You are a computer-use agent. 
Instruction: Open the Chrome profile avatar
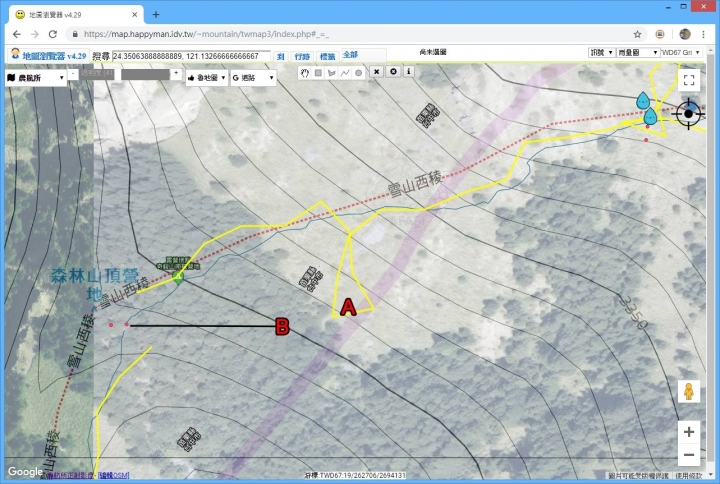coord(685,34)
